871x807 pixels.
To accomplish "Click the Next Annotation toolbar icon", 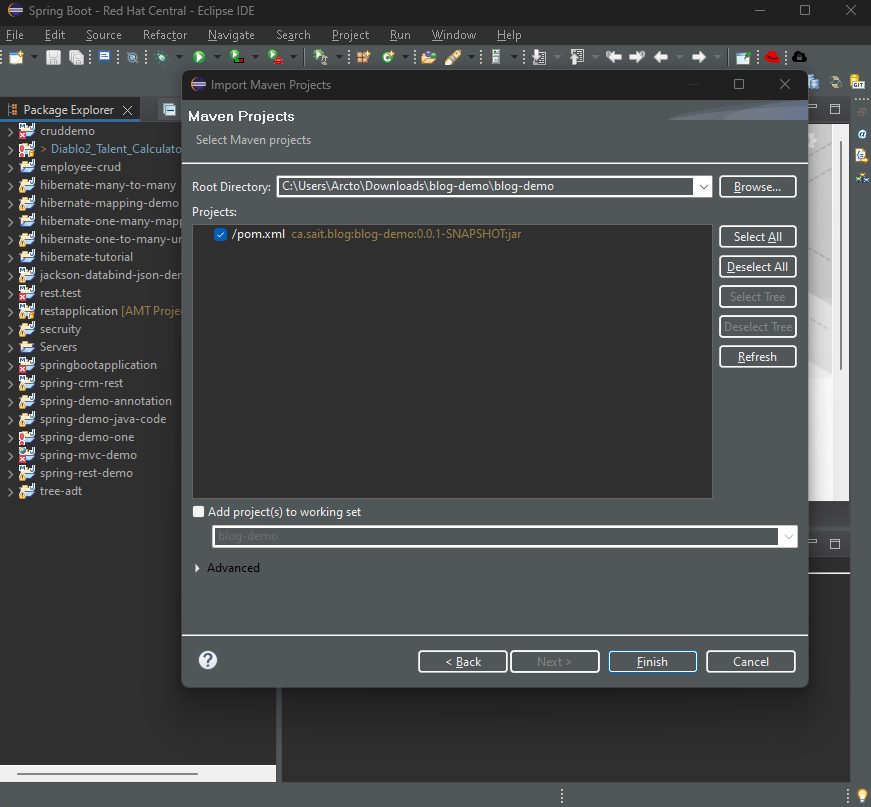I will tap(539, 57).
